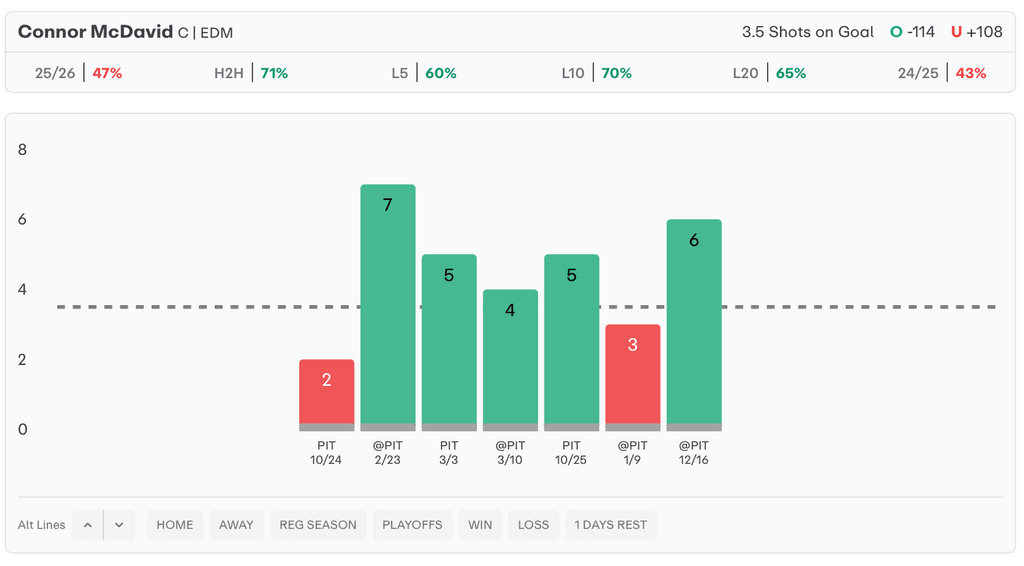Viewport: 1024px width, 566px height.
Task: Enable the PLAYOFFS filter
Action: [412, 525]
